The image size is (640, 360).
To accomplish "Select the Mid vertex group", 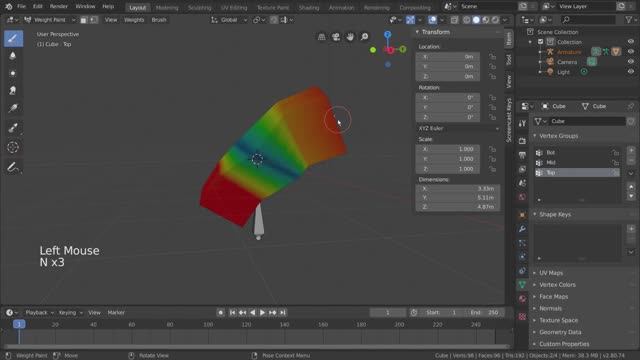I will [x=576, y=162].
